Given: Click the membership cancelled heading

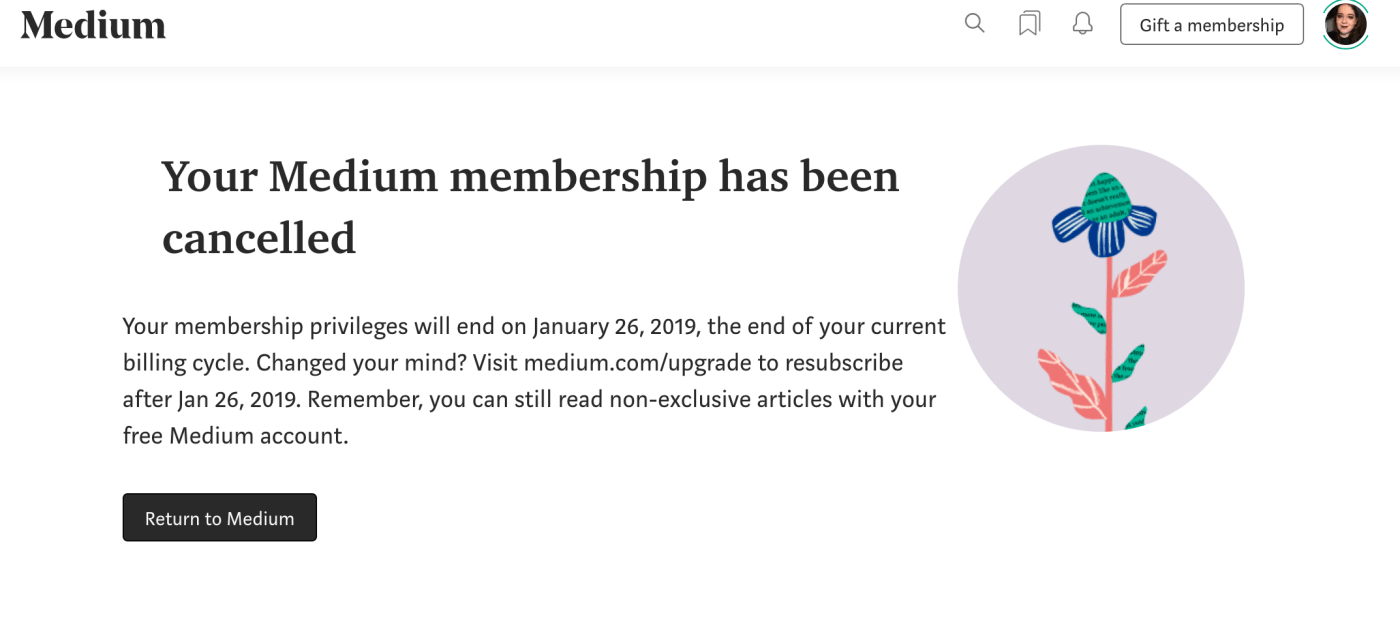Looking at the screenshot, I should tap(530, 178).
